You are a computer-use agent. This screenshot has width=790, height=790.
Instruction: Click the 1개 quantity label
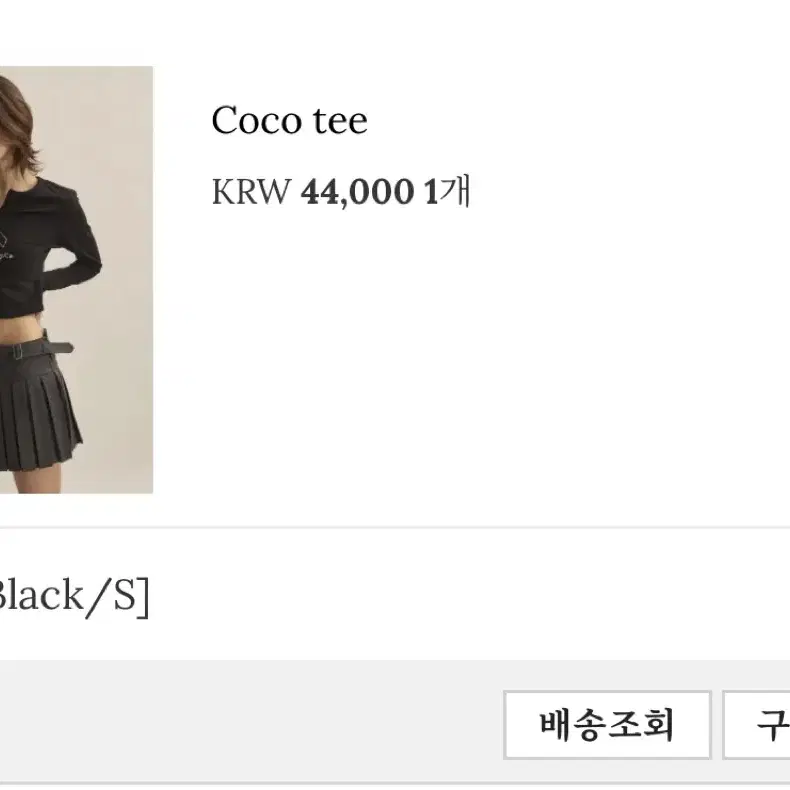tap(447, 191)
